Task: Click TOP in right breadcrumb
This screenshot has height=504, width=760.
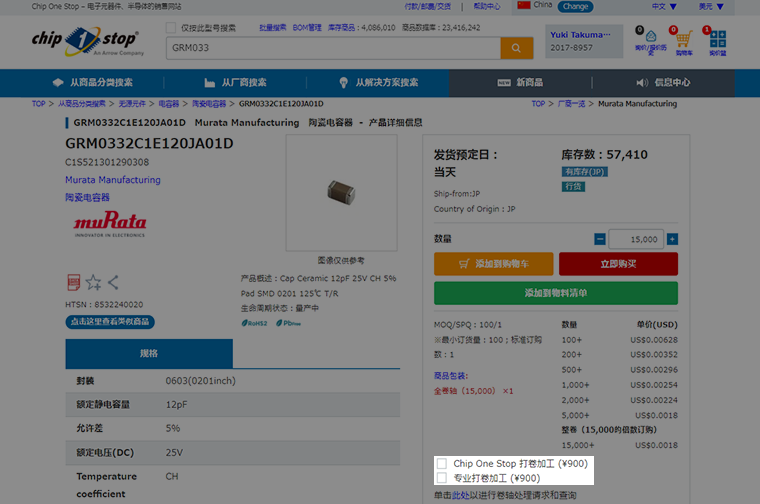Action: click(x=538, y=104)
